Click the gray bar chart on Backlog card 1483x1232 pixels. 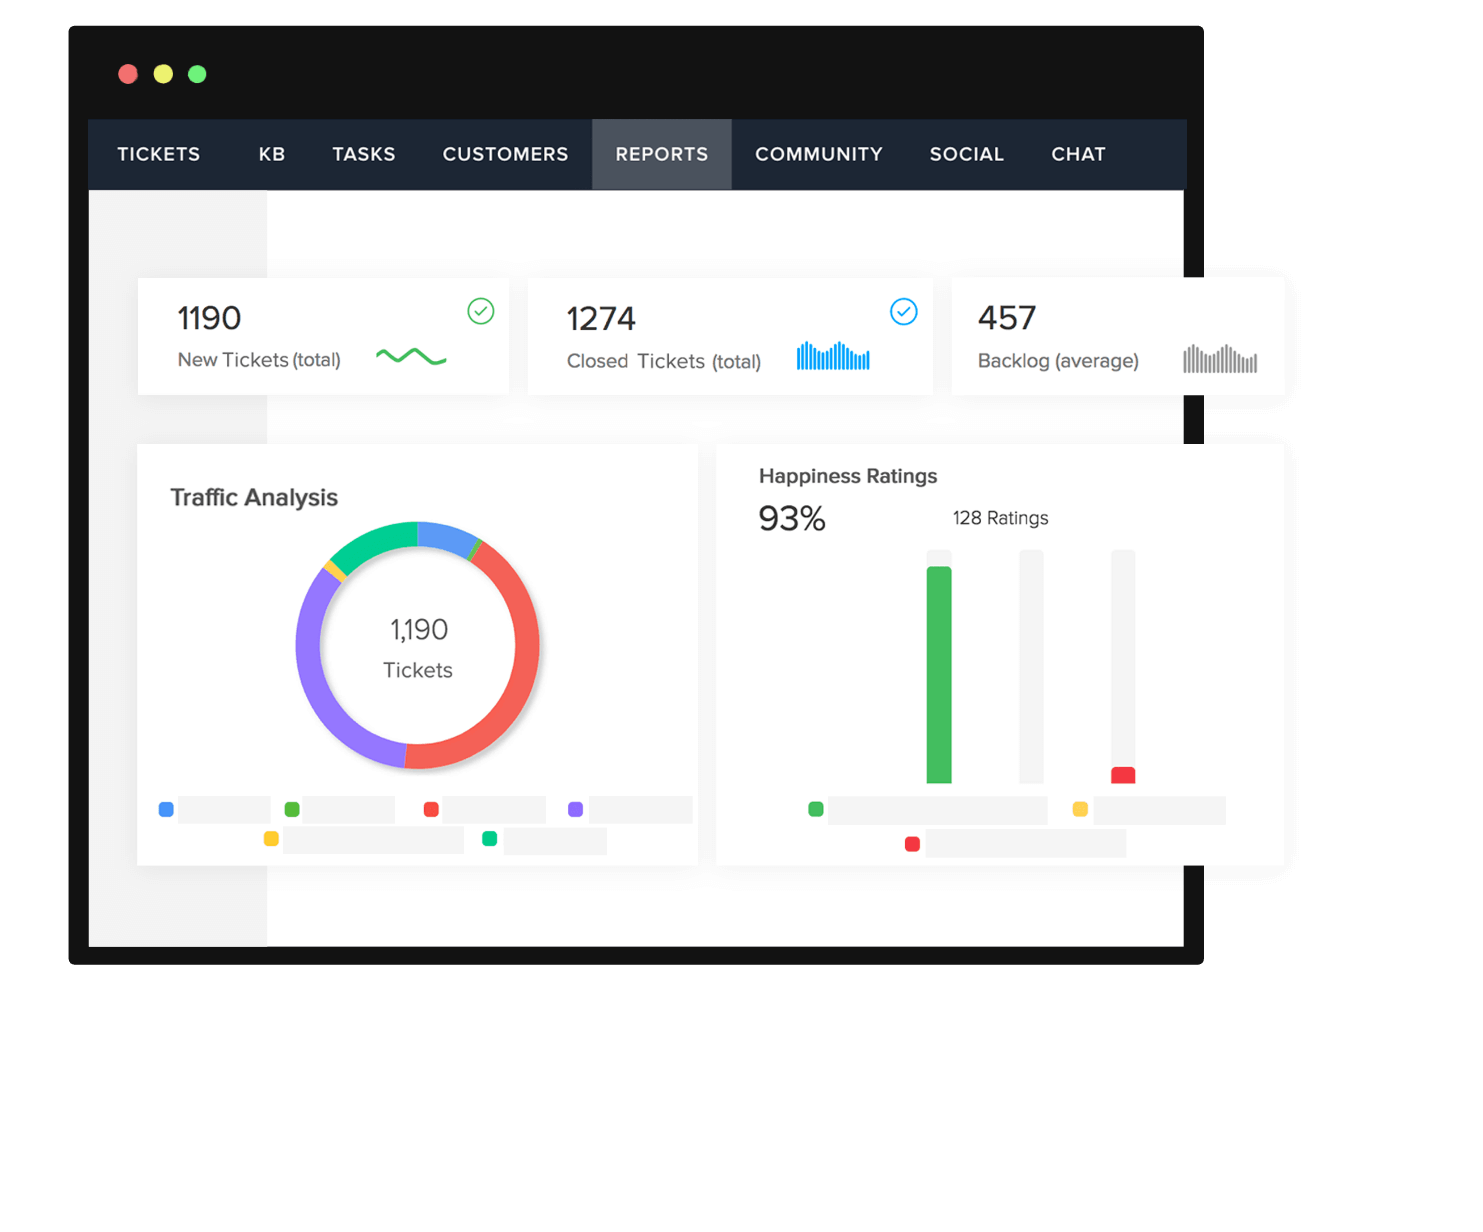coord(1220,358)
